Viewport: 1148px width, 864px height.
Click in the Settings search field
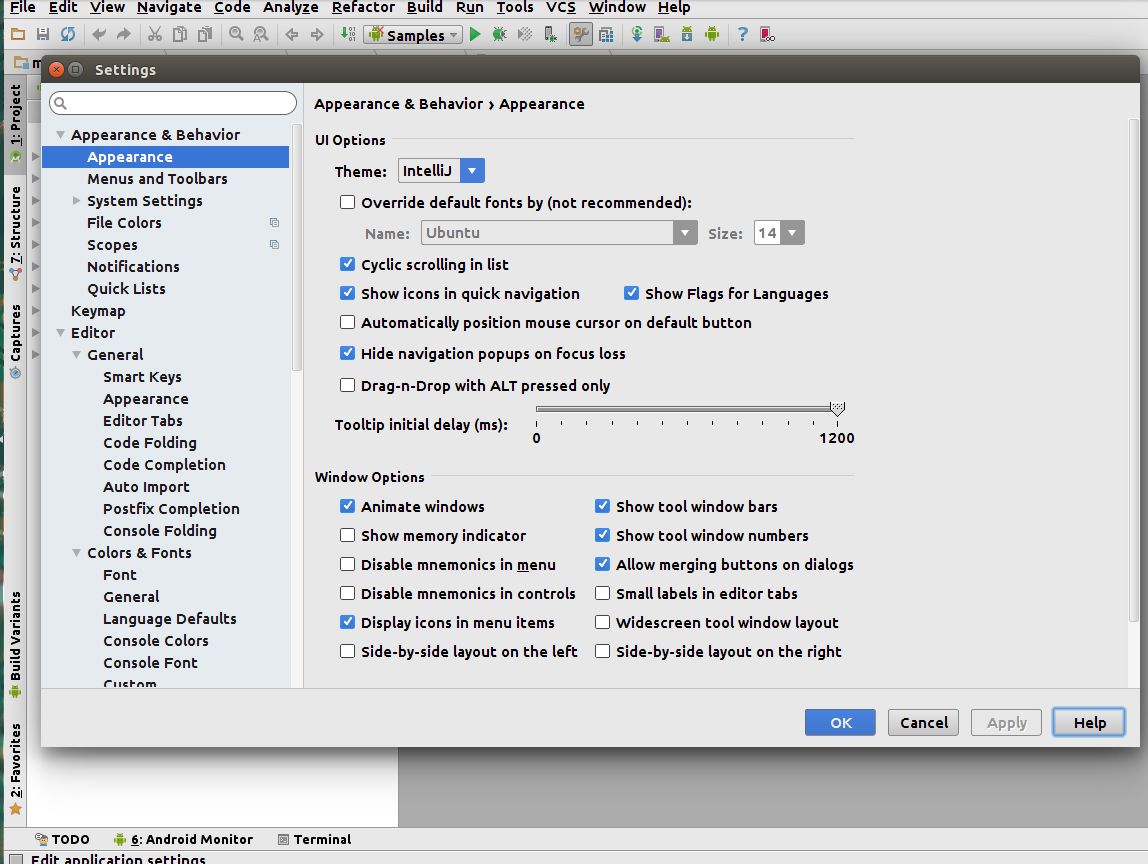173,103
